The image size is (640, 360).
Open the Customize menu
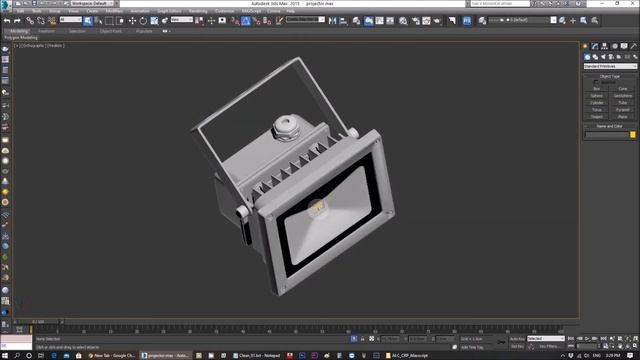point(224,11)
